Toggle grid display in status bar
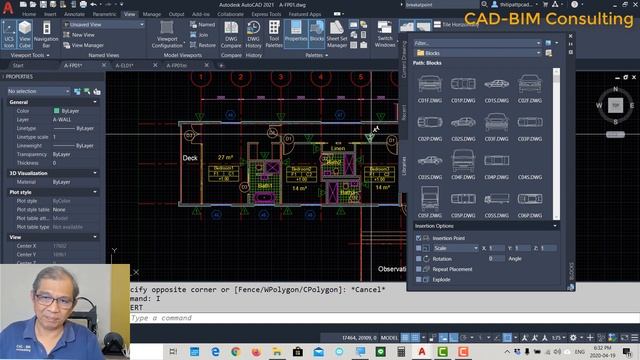This screenshot has height=360, width=640. (x=405, y=338)
